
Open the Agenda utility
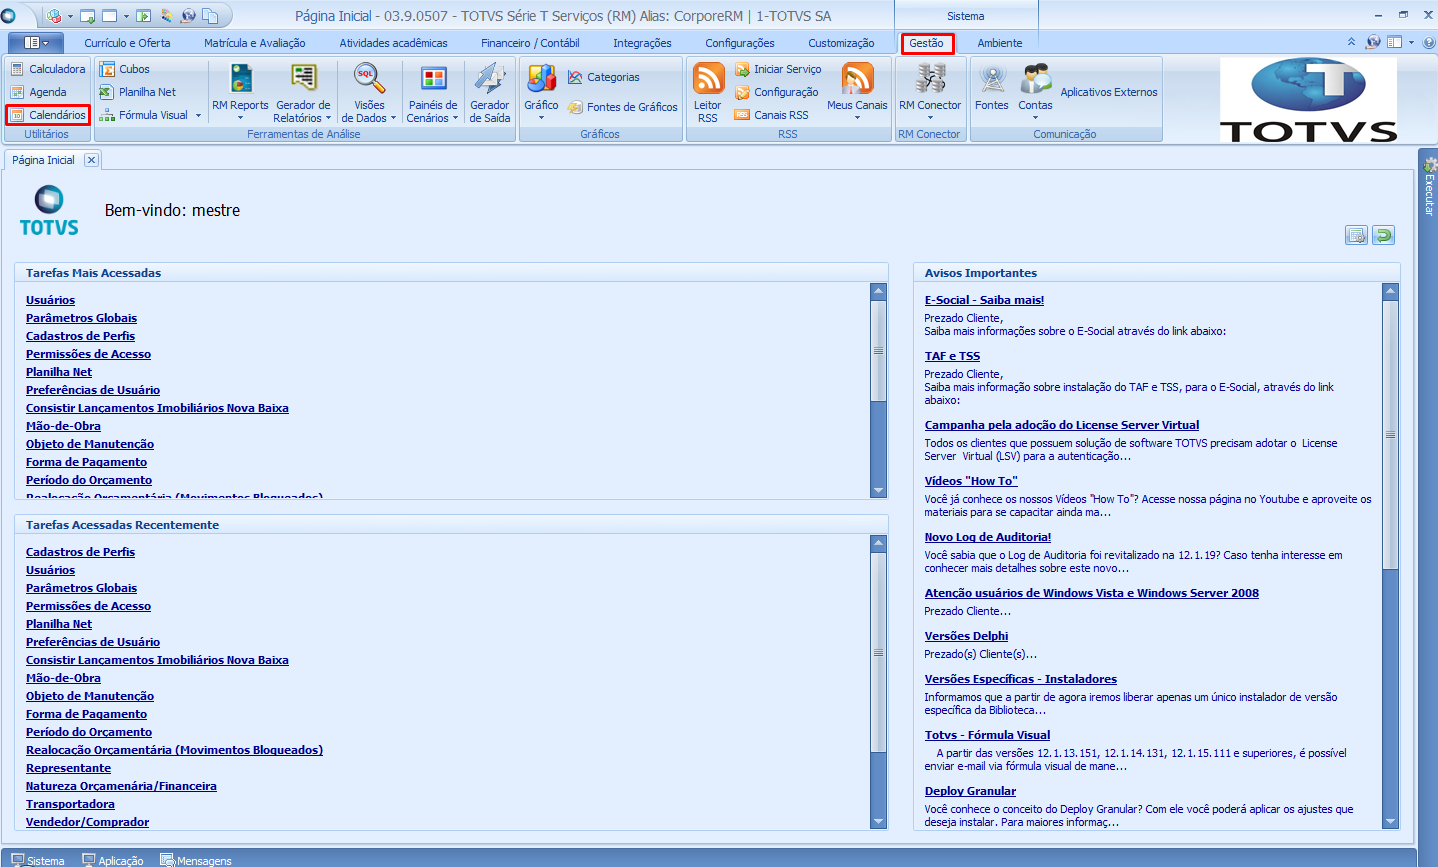coord(39,92)
